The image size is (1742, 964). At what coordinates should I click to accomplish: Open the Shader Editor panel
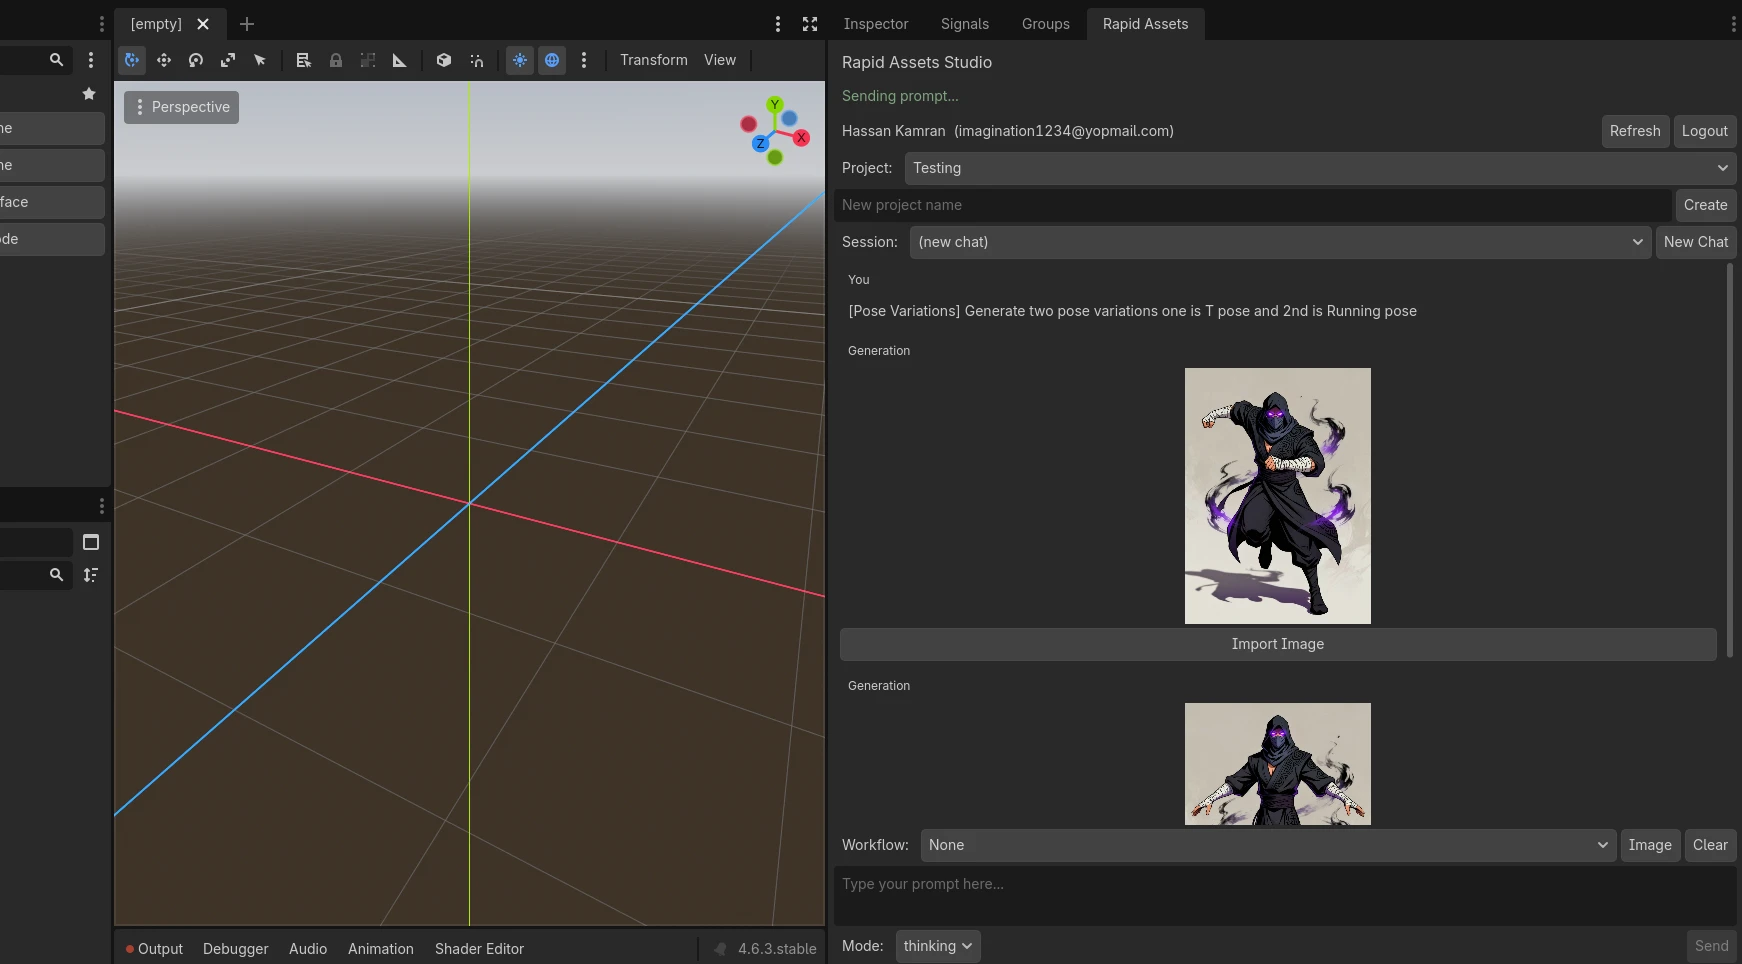tap(479, 949)
